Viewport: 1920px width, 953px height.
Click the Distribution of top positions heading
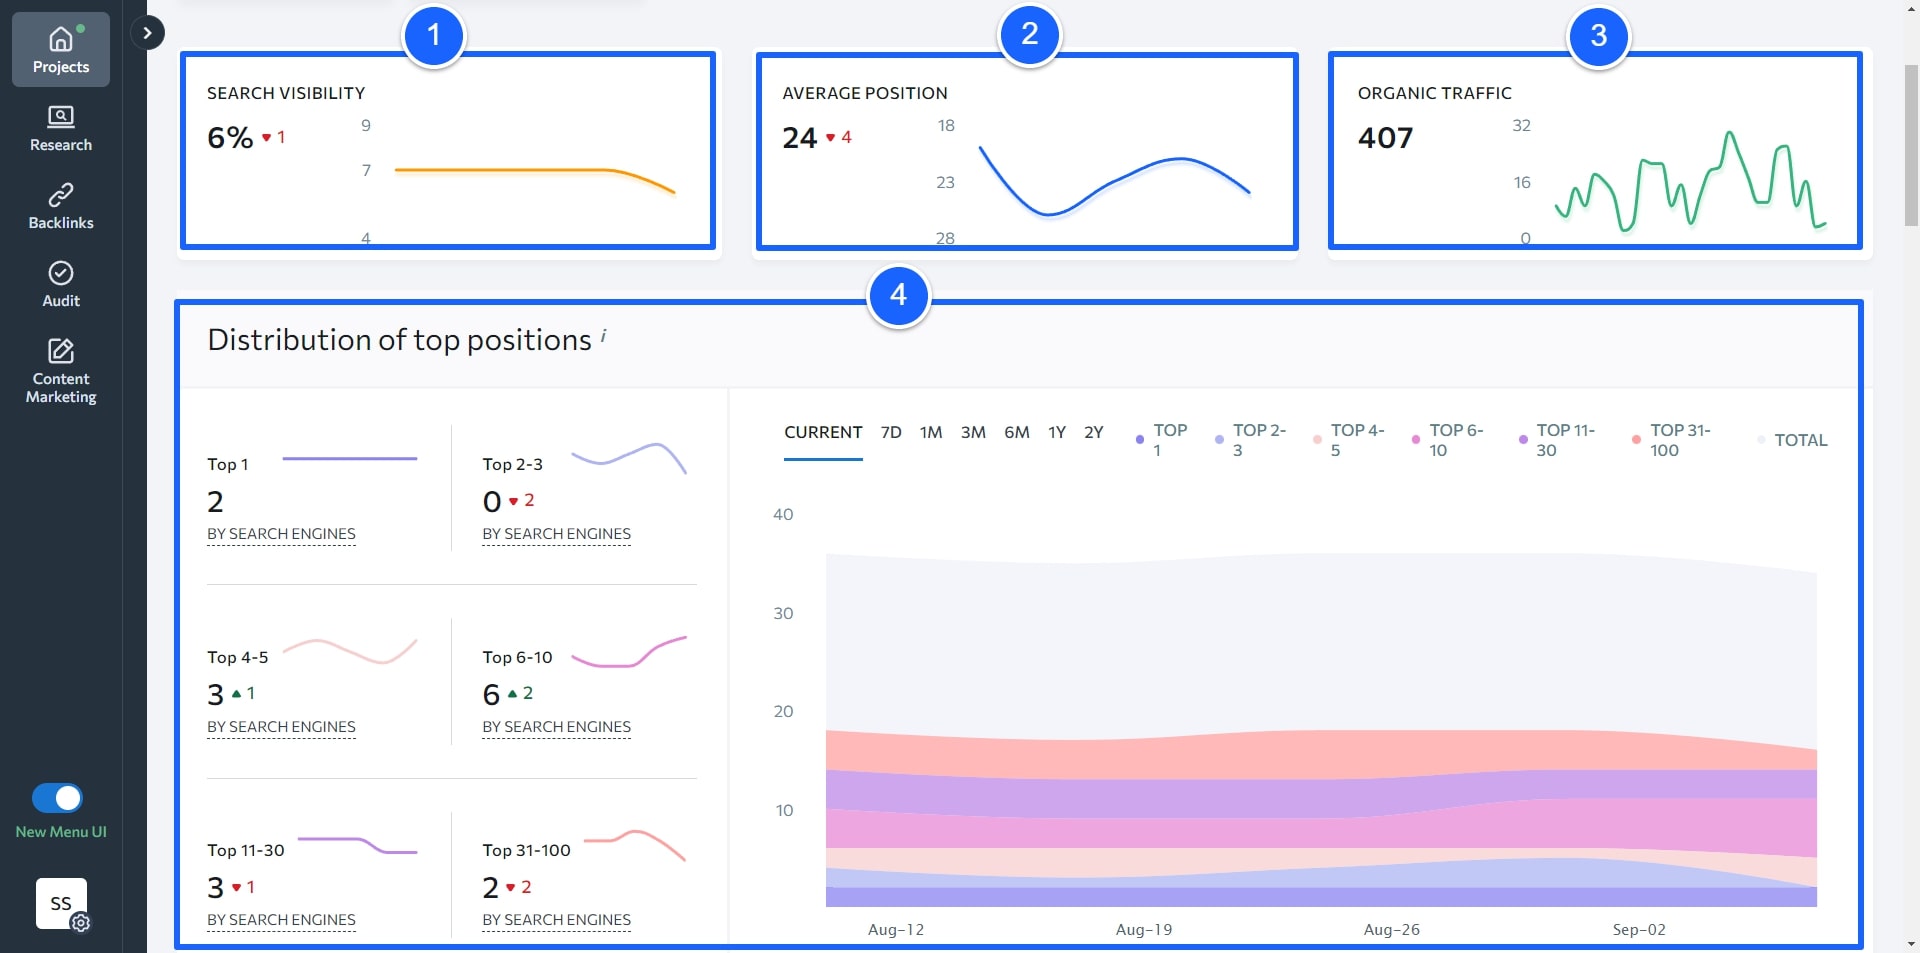(399, 340)
